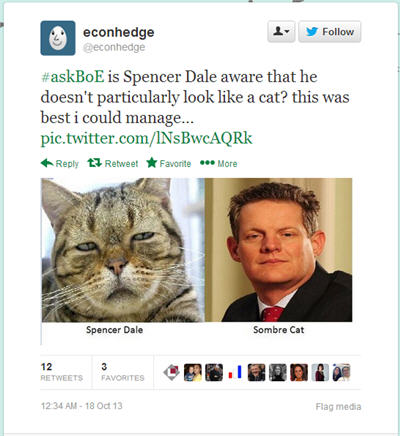Open the red and blue bars avatar
This screenshot has width=400, height=436.
[235, 372]
